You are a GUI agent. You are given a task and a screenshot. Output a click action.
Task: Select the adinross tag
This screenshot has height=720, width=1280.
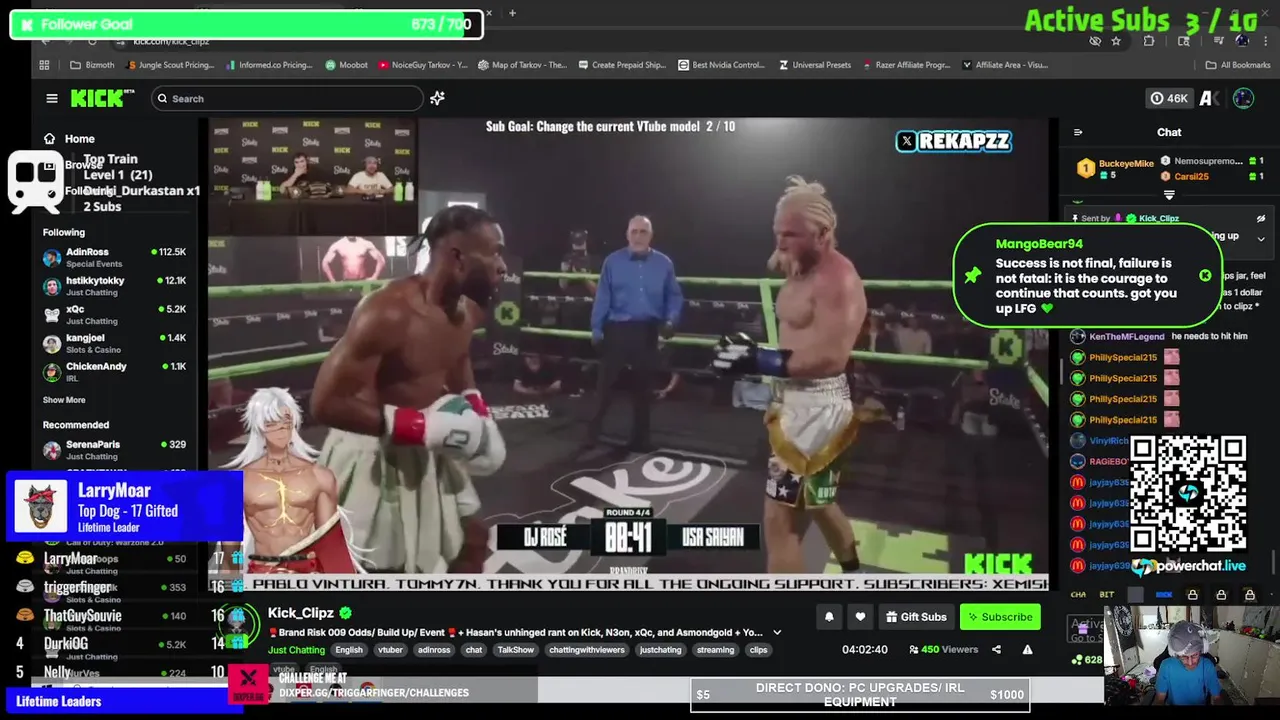point(434,650)
